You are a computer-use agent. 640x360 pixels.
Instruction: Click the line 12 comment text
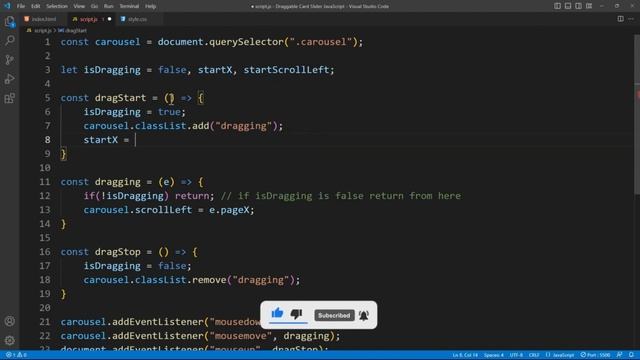coord(341,196)
